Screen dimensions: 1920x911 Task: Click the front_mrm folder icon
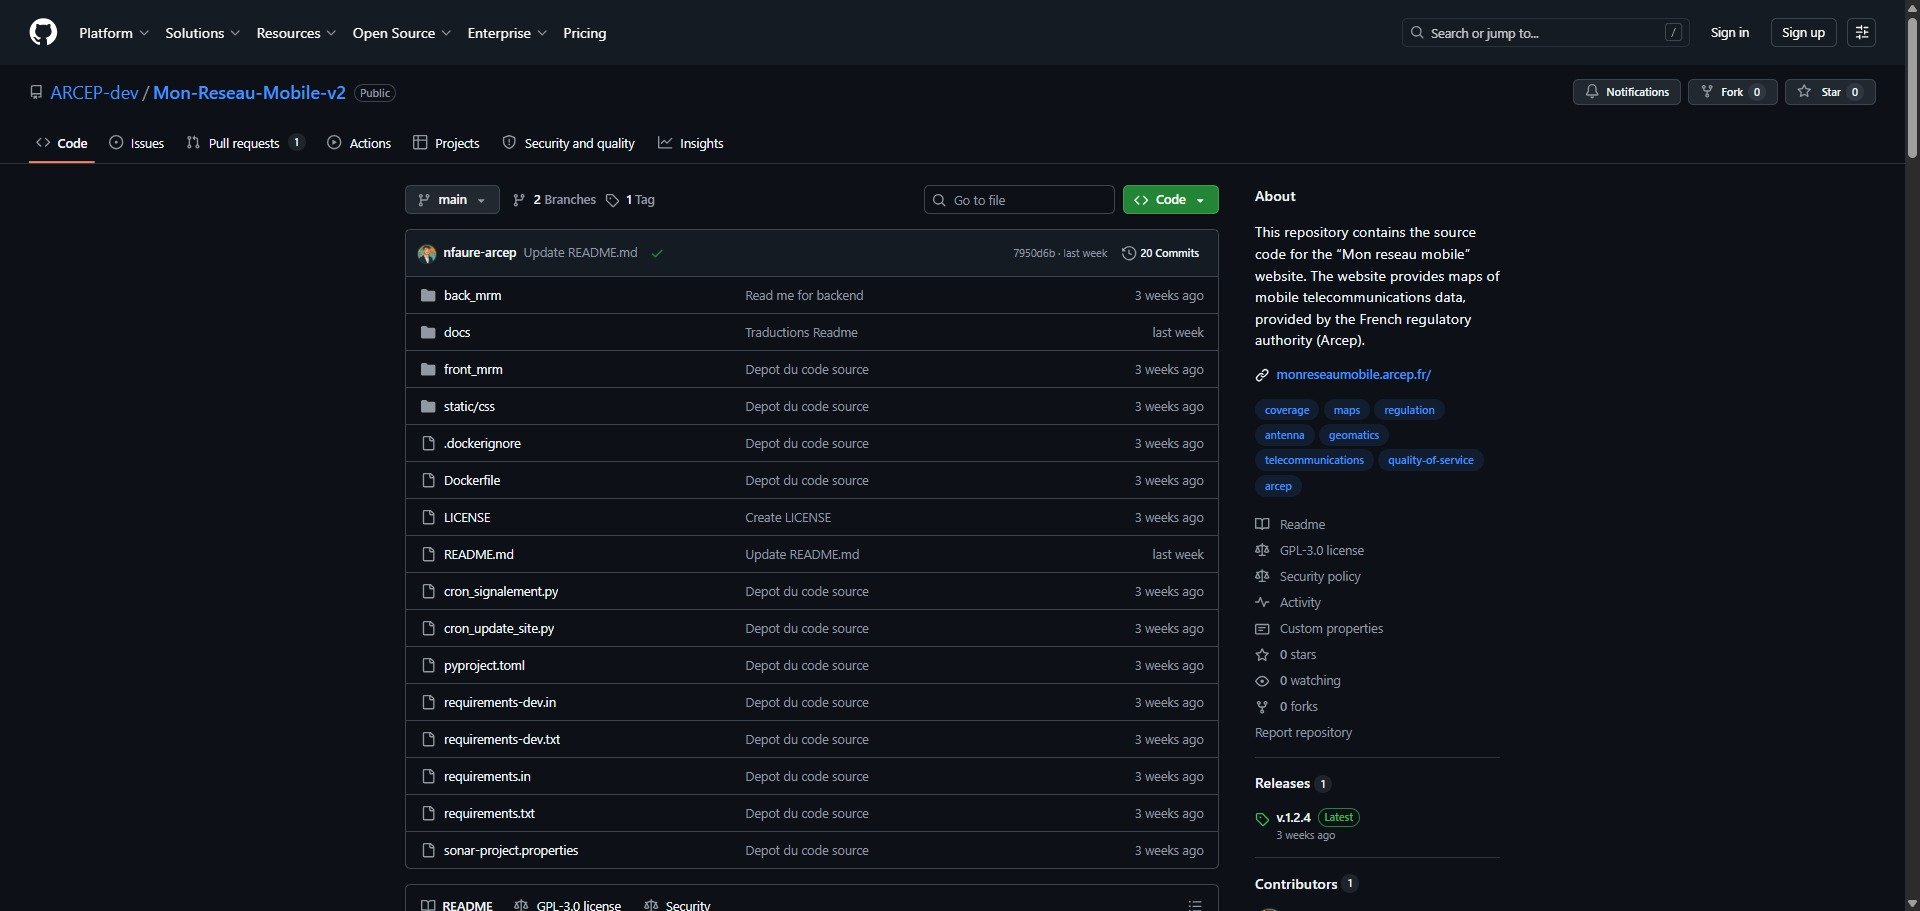(x=428, y=370)
